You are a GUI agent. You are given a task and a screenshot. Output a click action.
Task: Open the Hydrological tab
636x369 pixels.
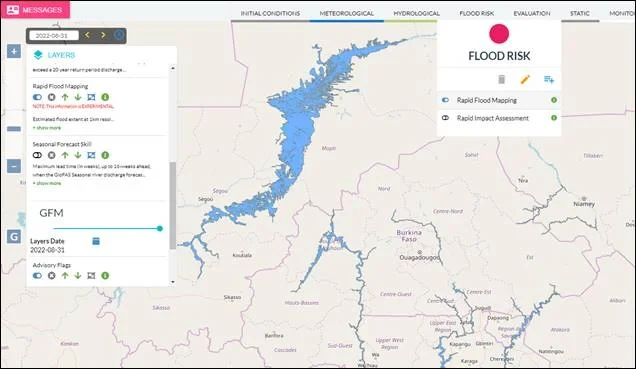click(x=416, y=13)
